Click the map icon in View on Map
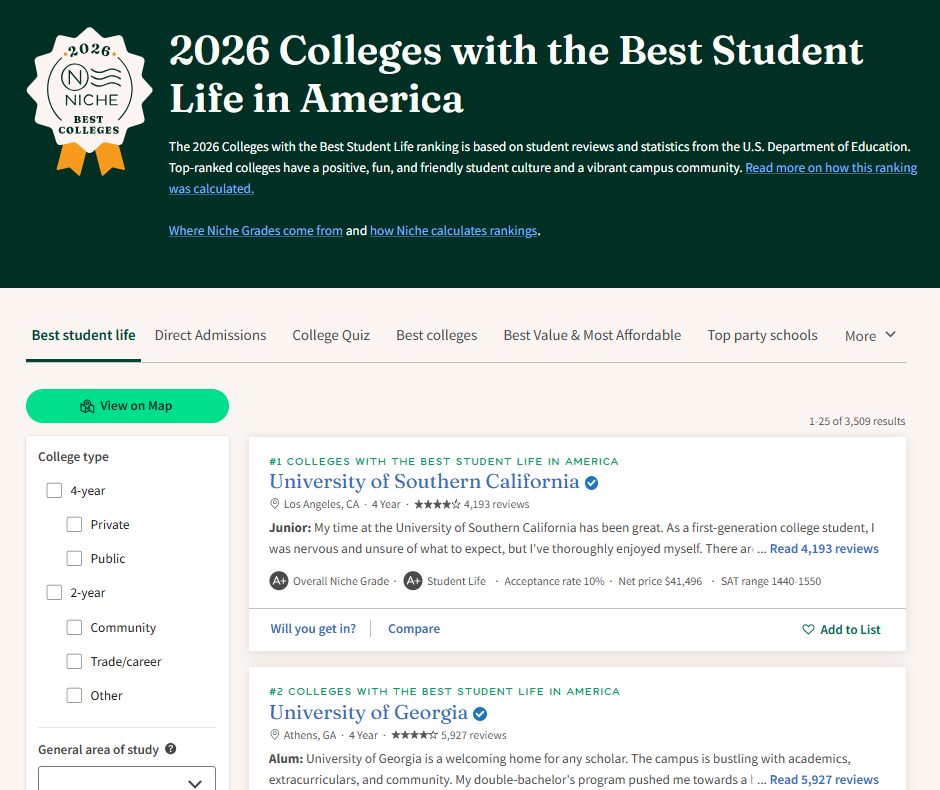The height and width of the screenshot is (790, 940). pyautogui.click(x=87, y=406)
